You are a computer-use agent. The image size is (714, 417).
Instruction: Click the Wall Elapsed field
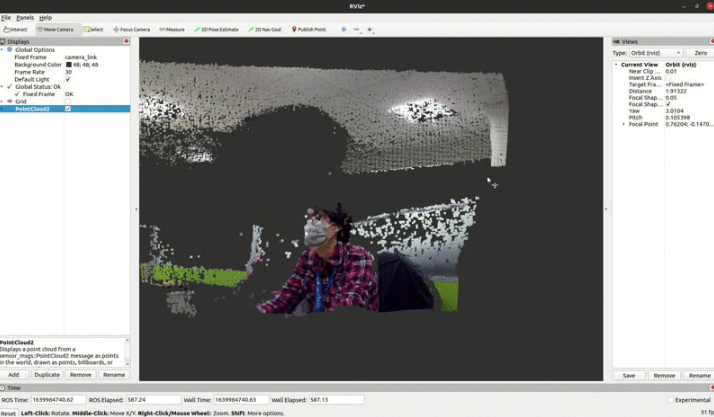[336, 400]
